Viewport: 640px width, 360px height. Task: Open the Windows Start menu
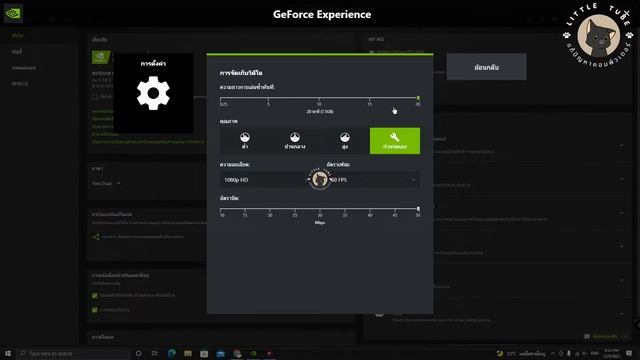8,353
